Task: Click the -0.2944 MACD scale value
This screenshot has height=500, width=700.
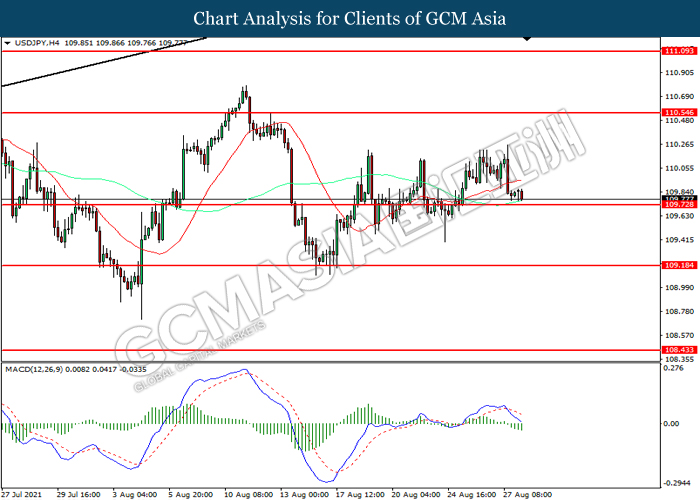Action: (677, 483)
